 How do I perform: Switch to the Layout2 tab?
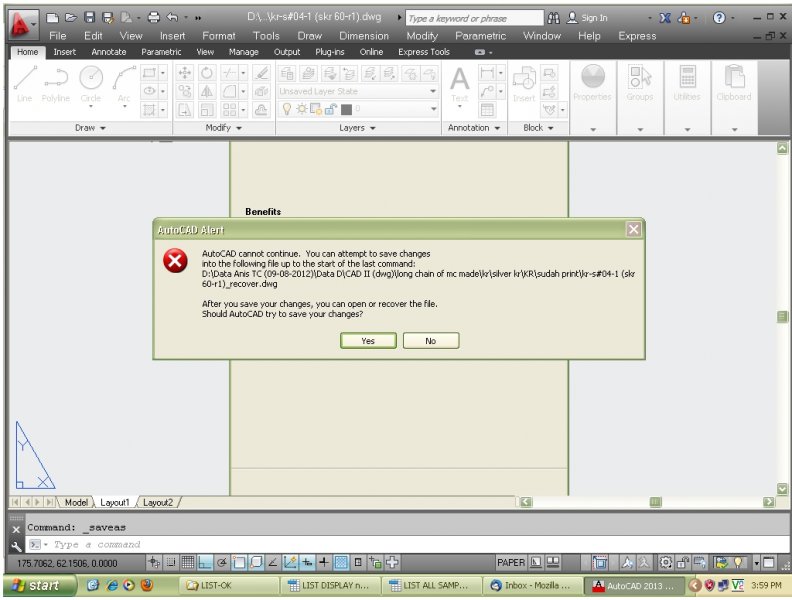[x=158, y=503]
